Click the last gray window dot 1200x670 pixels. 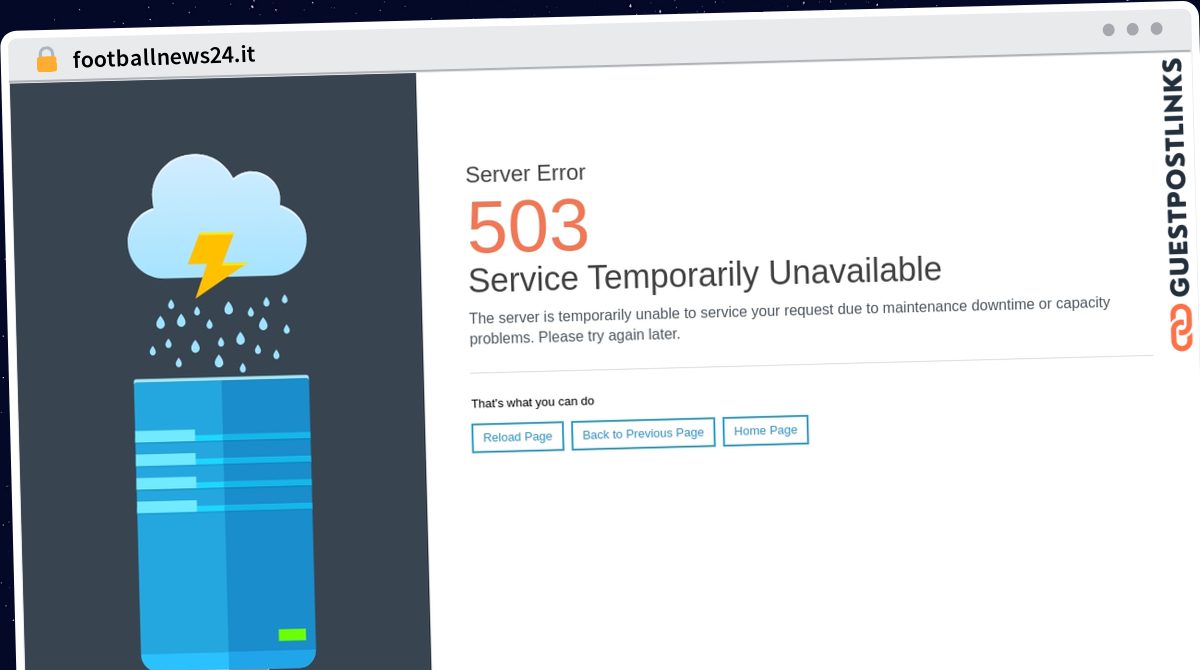[x=1157, y=28]
